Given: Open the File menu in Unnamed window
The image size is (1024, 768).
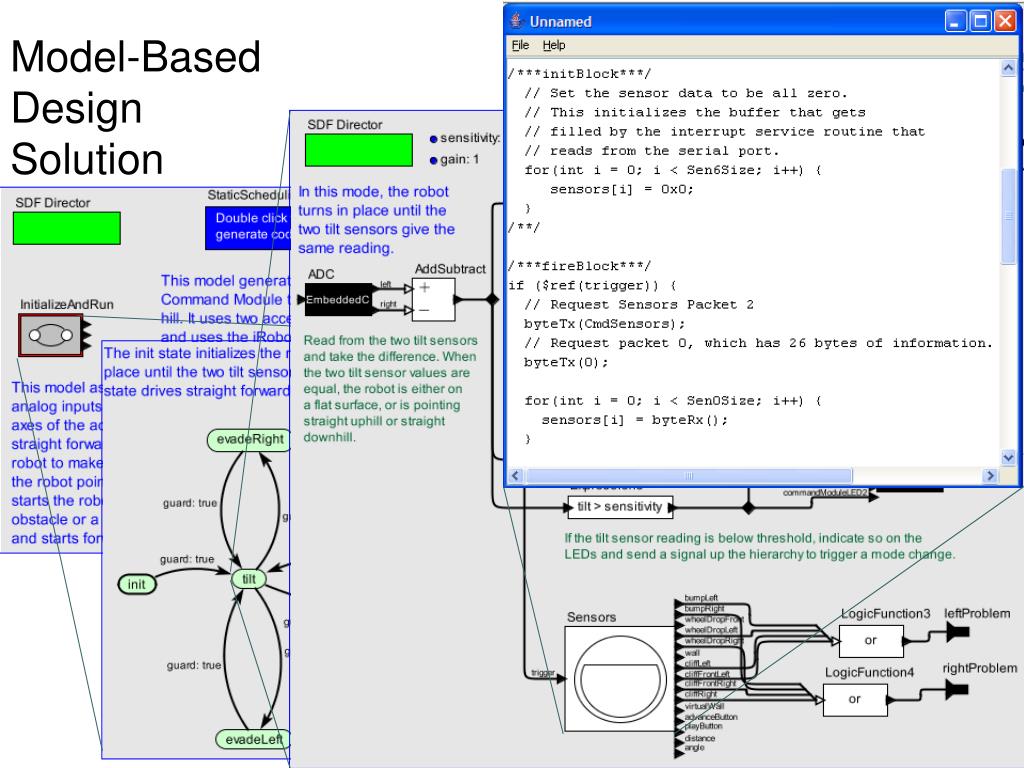Looking at the screenshot, I should coord(520,45).
